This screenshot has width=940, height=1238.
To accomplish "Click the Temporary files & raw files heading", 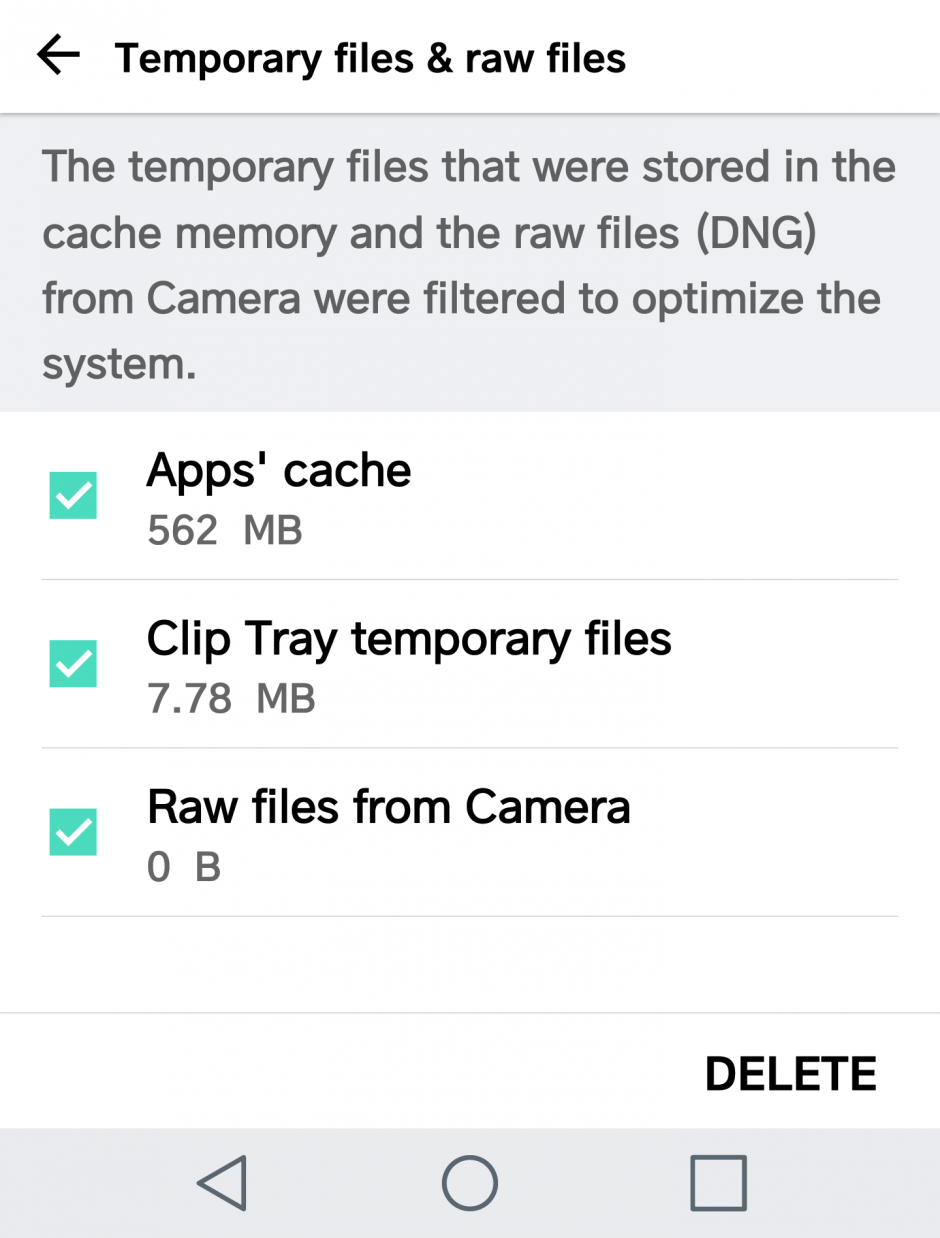I will point(370,57).
